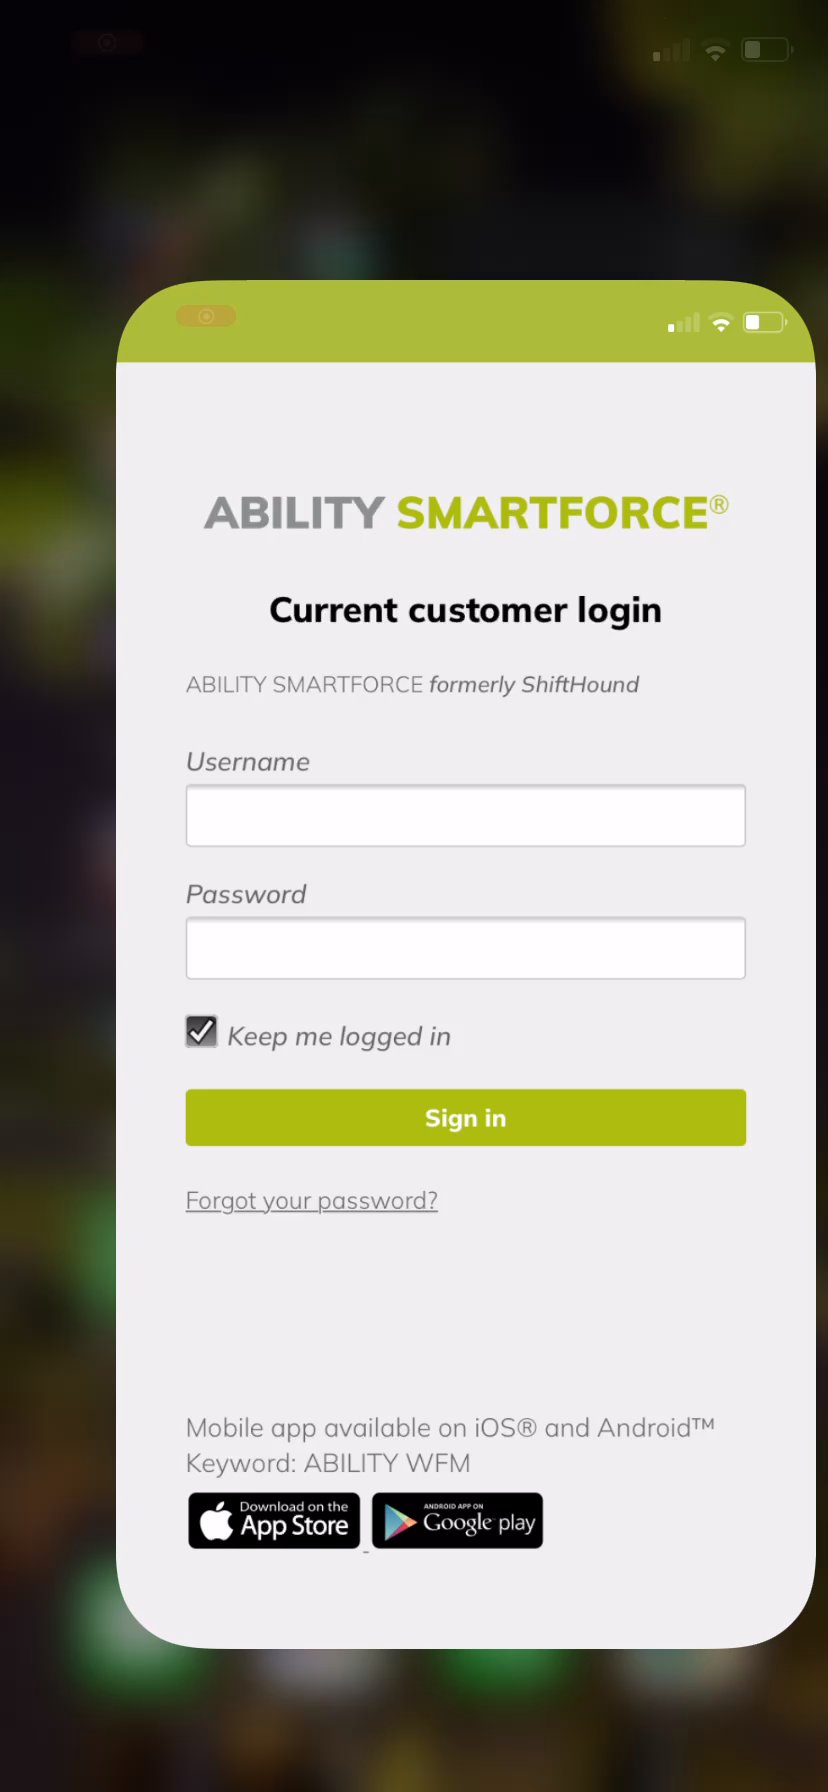Open the Android app on Google play badge

(x=458, y=1521)
